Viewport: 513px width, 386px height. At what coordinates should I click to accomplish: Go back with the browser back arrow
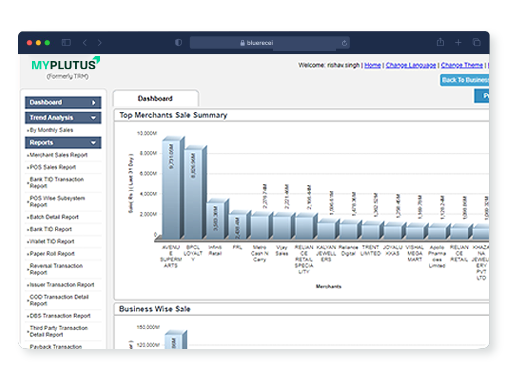tap(85, 43)
